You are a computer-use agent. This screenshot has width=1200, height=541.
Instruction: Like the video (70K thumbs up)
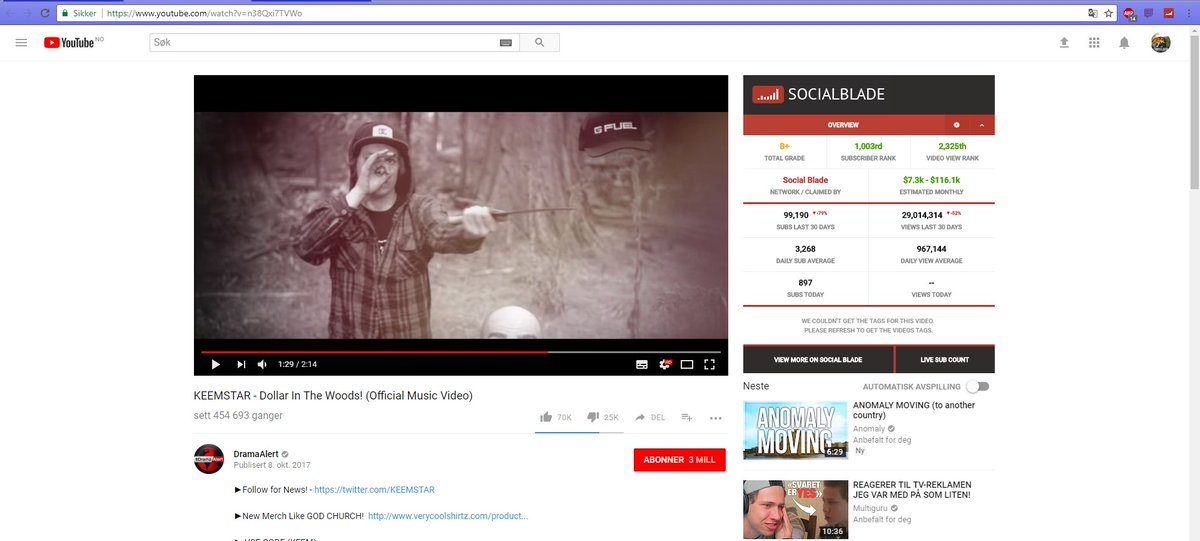(555, 417)
